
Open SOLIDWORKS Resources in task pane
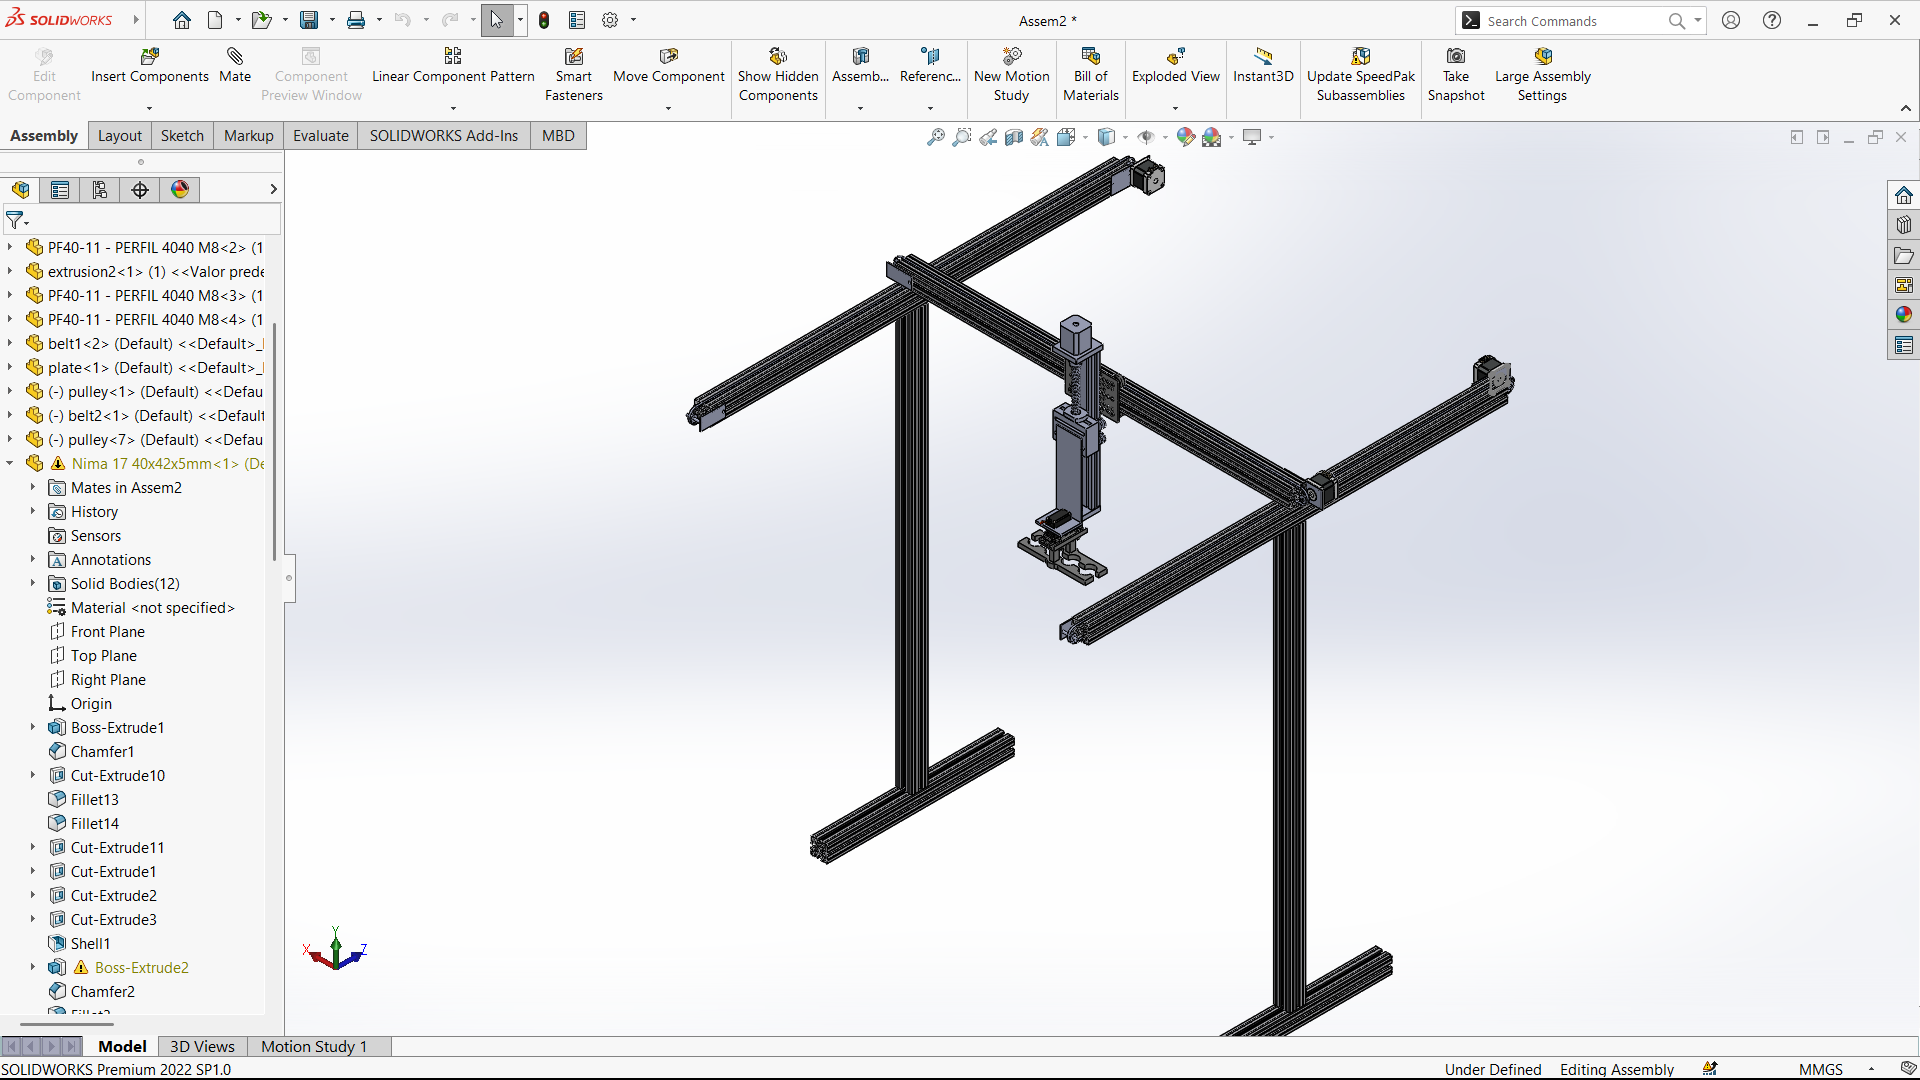point(1904,195)
